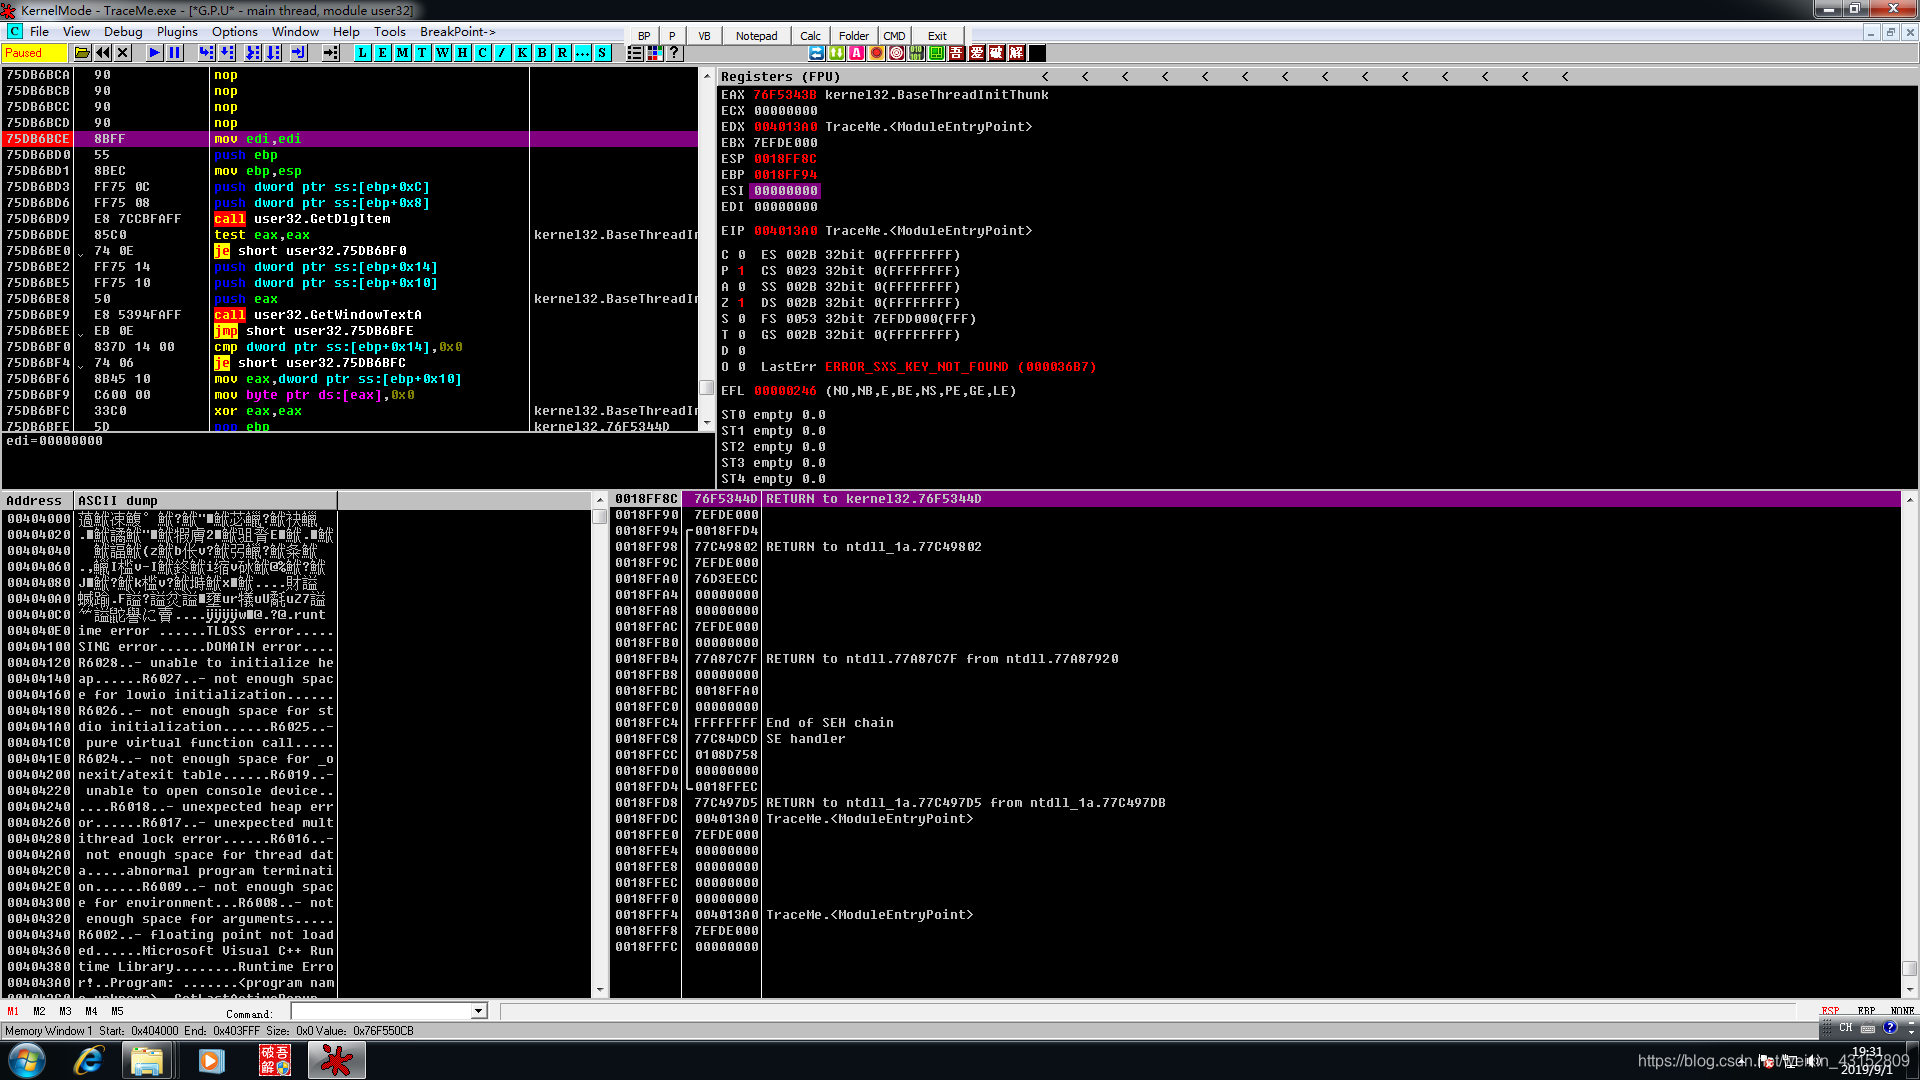This screenshot has height=1080, width=1920.
Task: Click dump pane scroll up arrow
Action: (600, 500)
